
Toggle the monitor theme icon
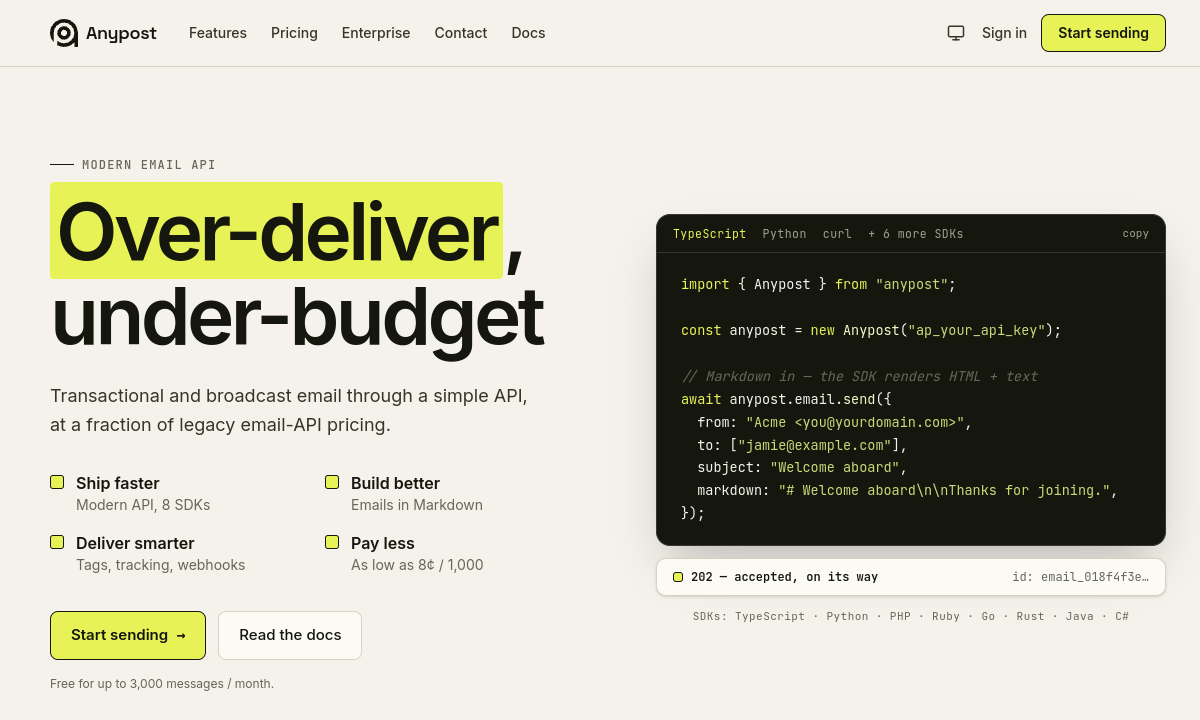pyautogui.click(x=956, y=33)
